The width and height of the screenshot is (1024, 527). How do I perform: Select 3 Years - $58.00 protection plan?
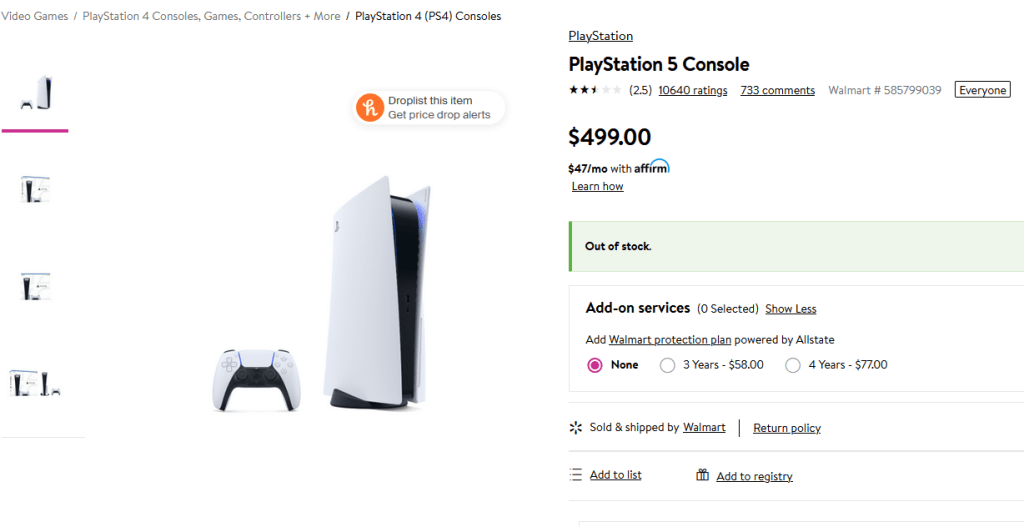click(668, 365)
